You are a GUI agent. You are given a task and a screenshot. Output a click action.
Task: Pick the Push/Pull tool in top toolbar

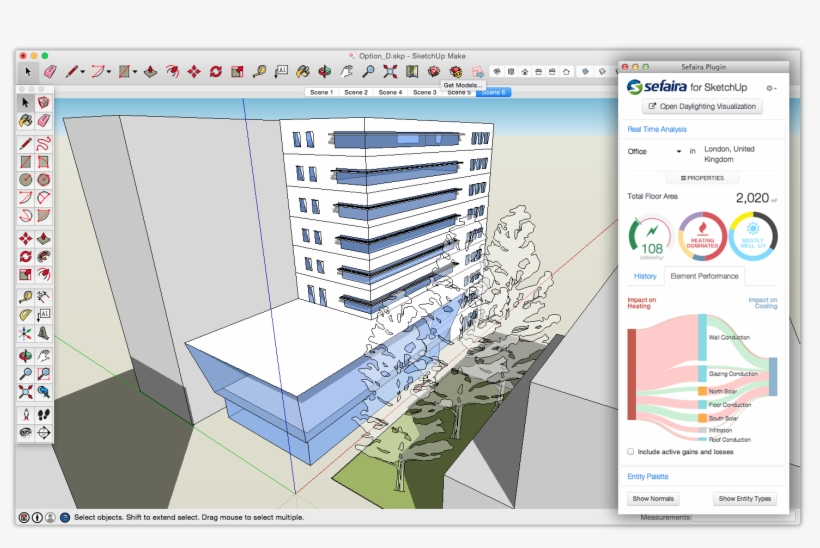click(151, 72)
